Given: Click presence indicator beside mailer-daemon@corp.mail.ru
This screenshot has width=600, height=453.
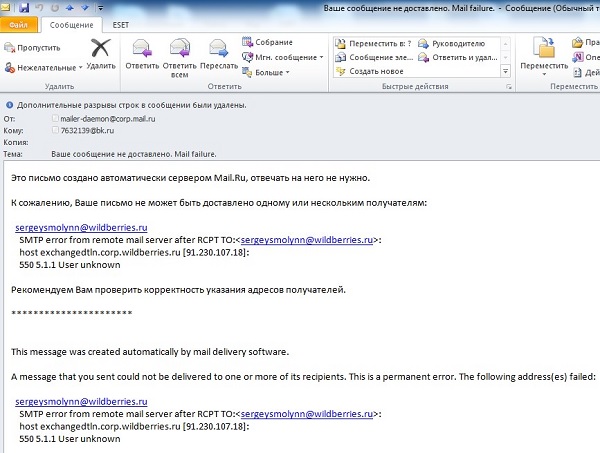Looking at the screenshot, I should click(x=55, y=118).
